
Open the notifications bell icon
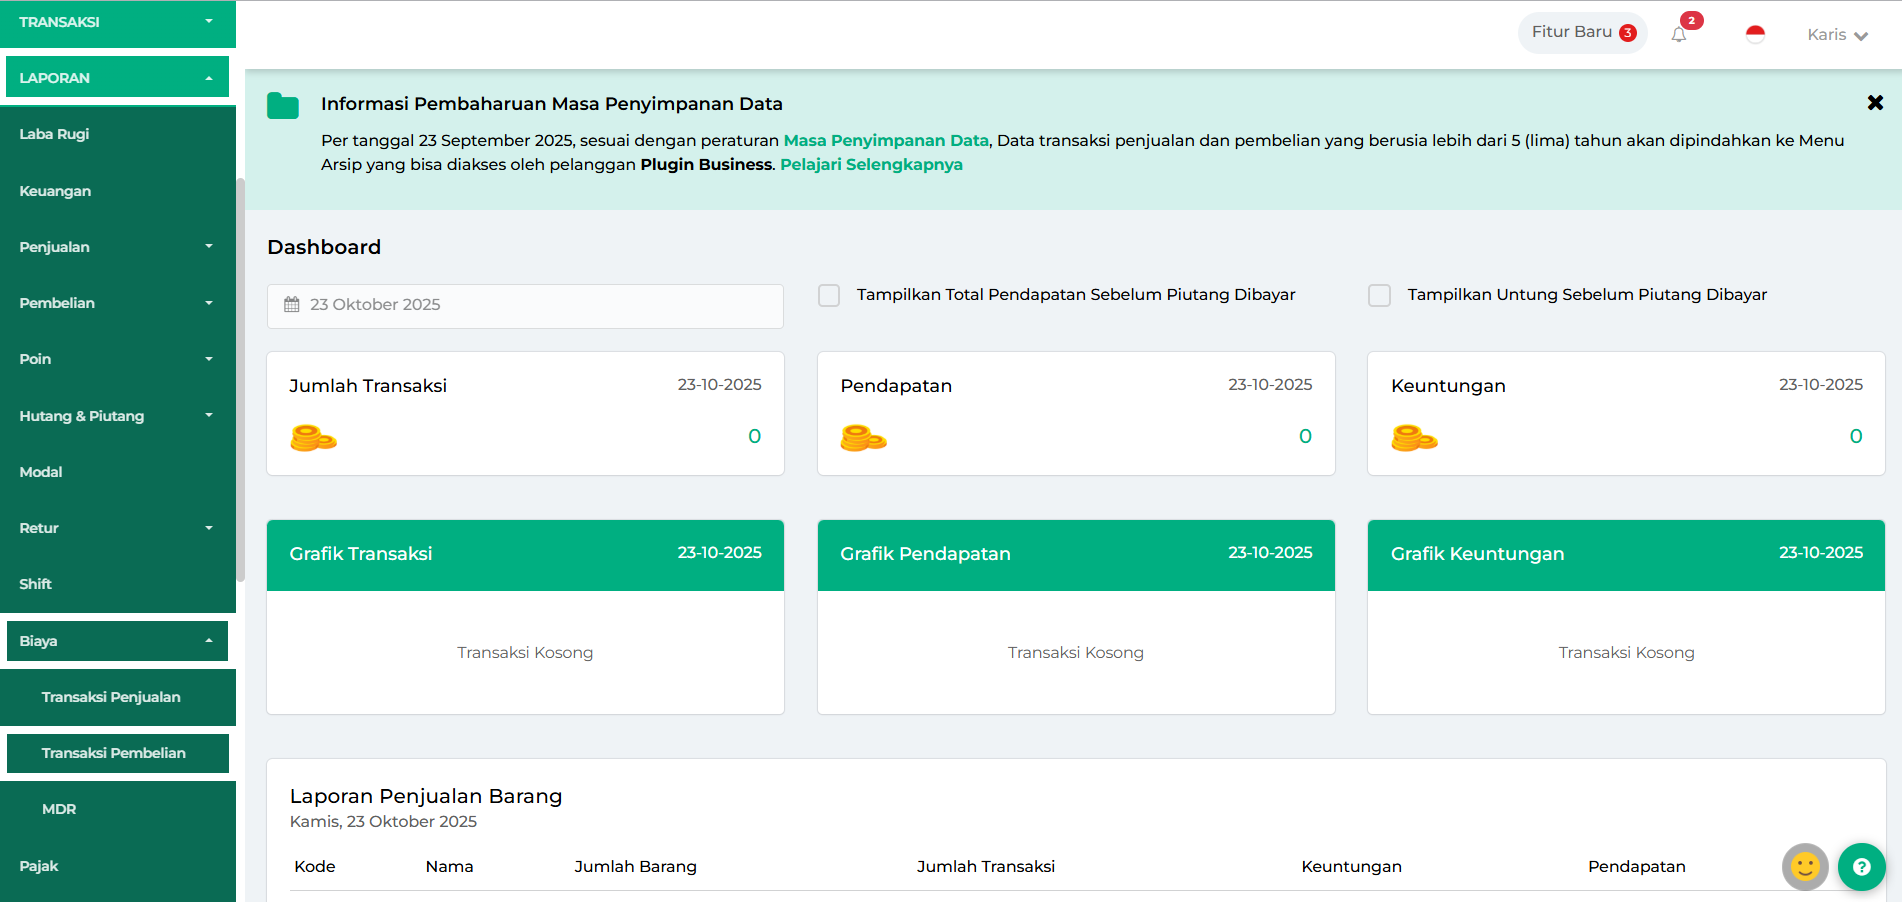1679,35
